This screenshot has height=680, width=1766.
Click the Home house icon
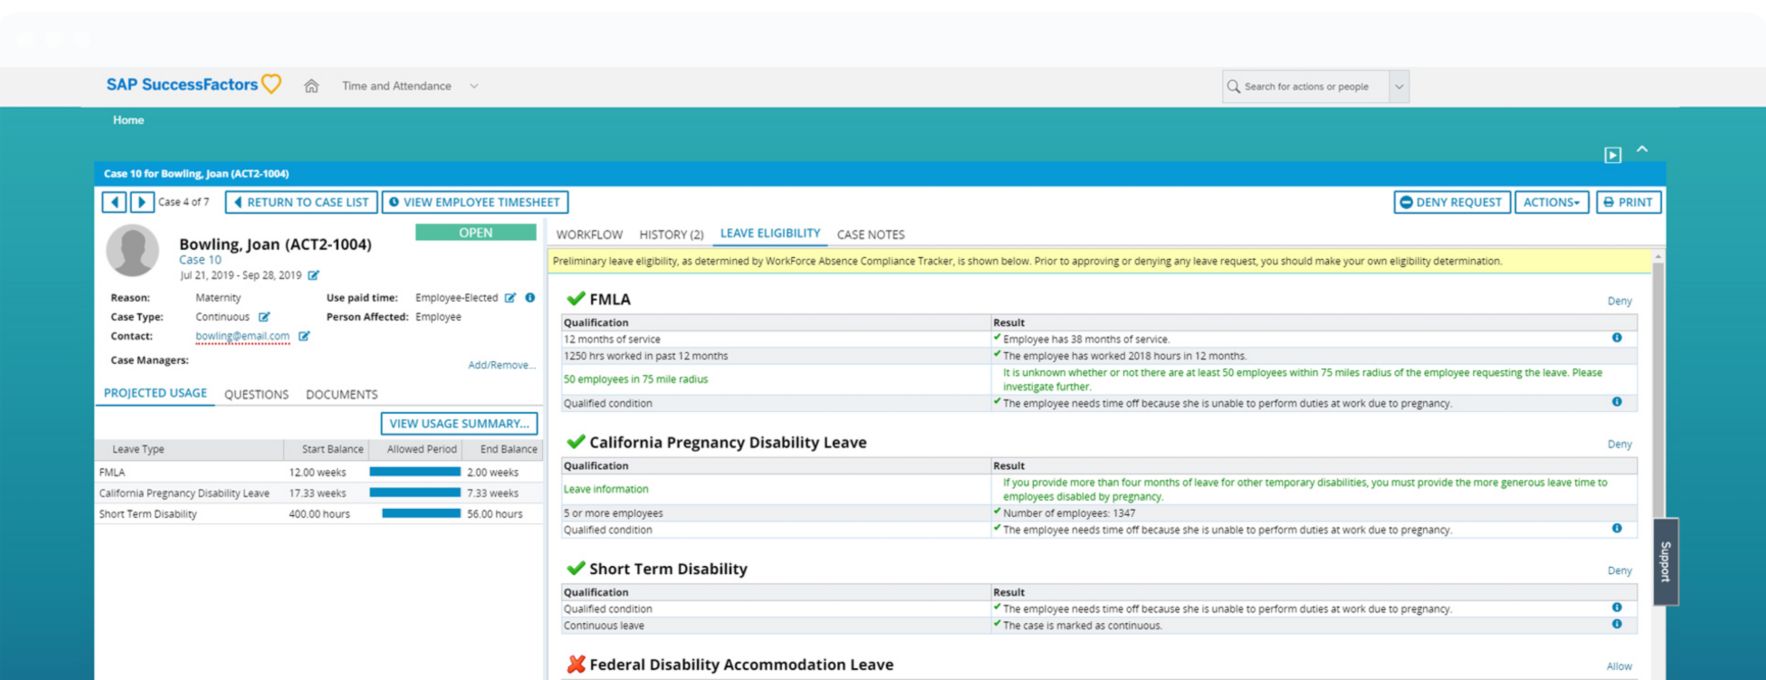[311, 86]
